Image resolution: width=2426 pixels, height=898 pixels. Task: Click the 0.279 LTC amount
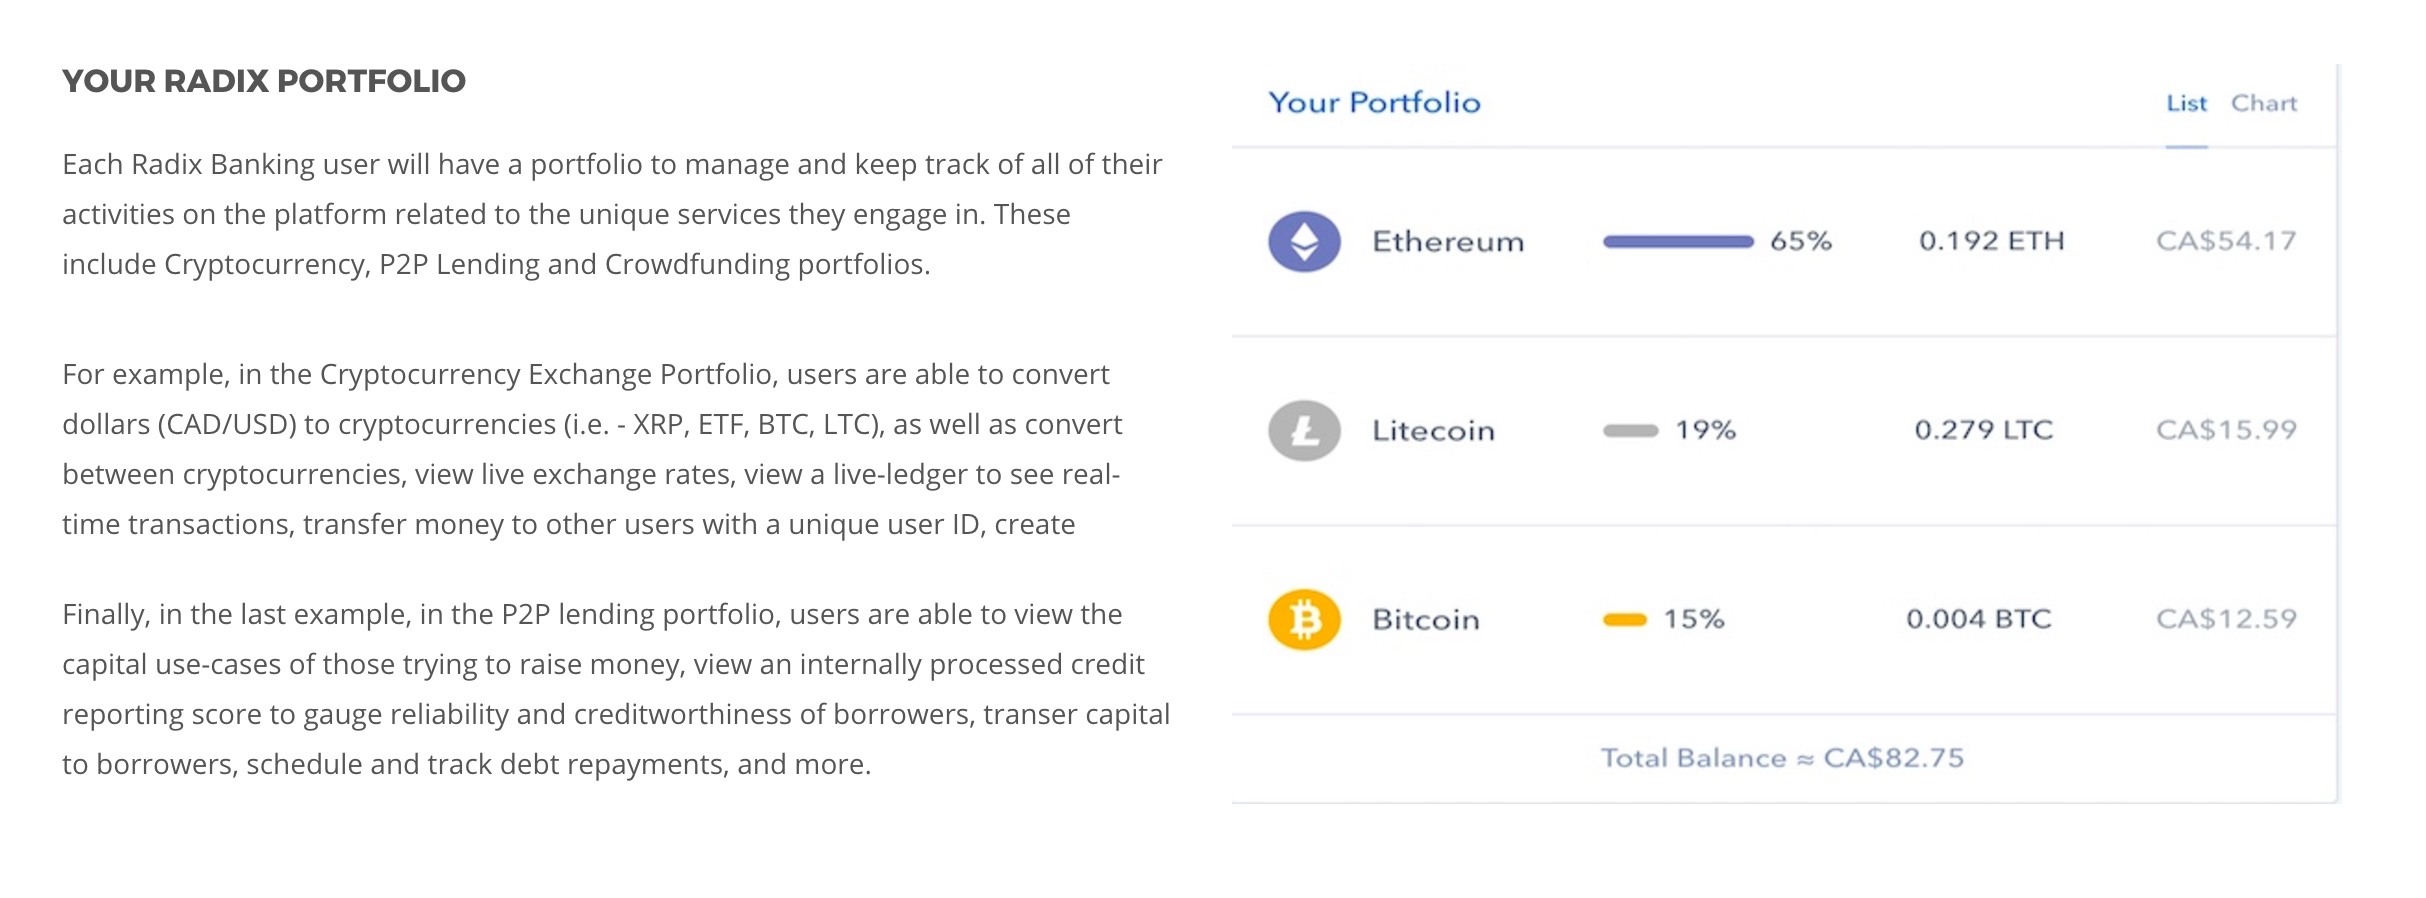pos(1983,430)
